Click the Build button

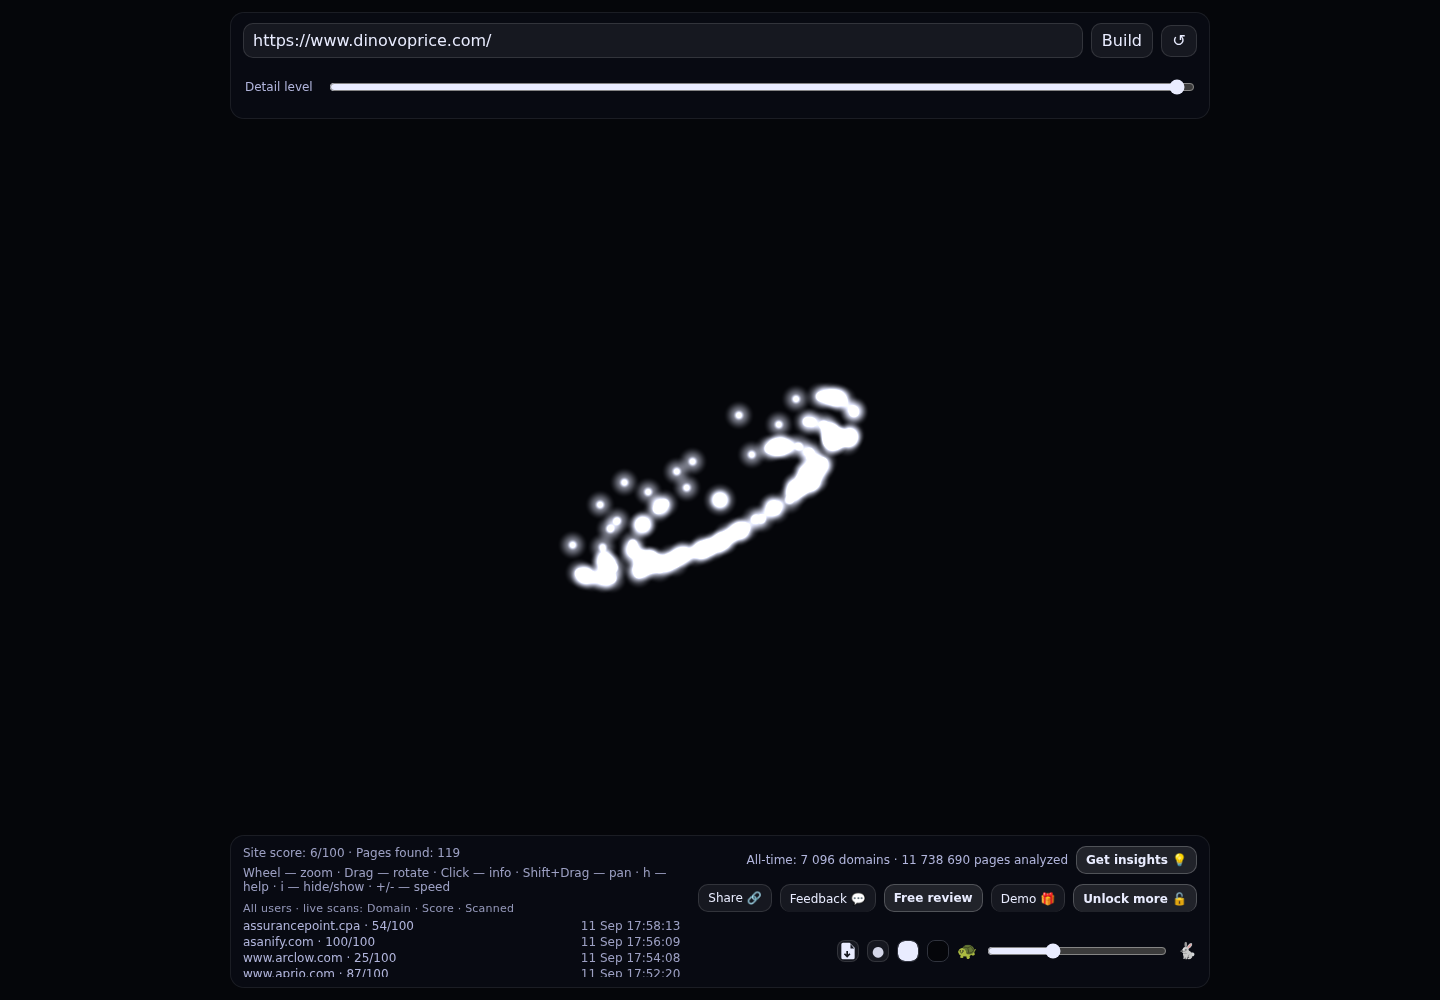click(1122, 41)
